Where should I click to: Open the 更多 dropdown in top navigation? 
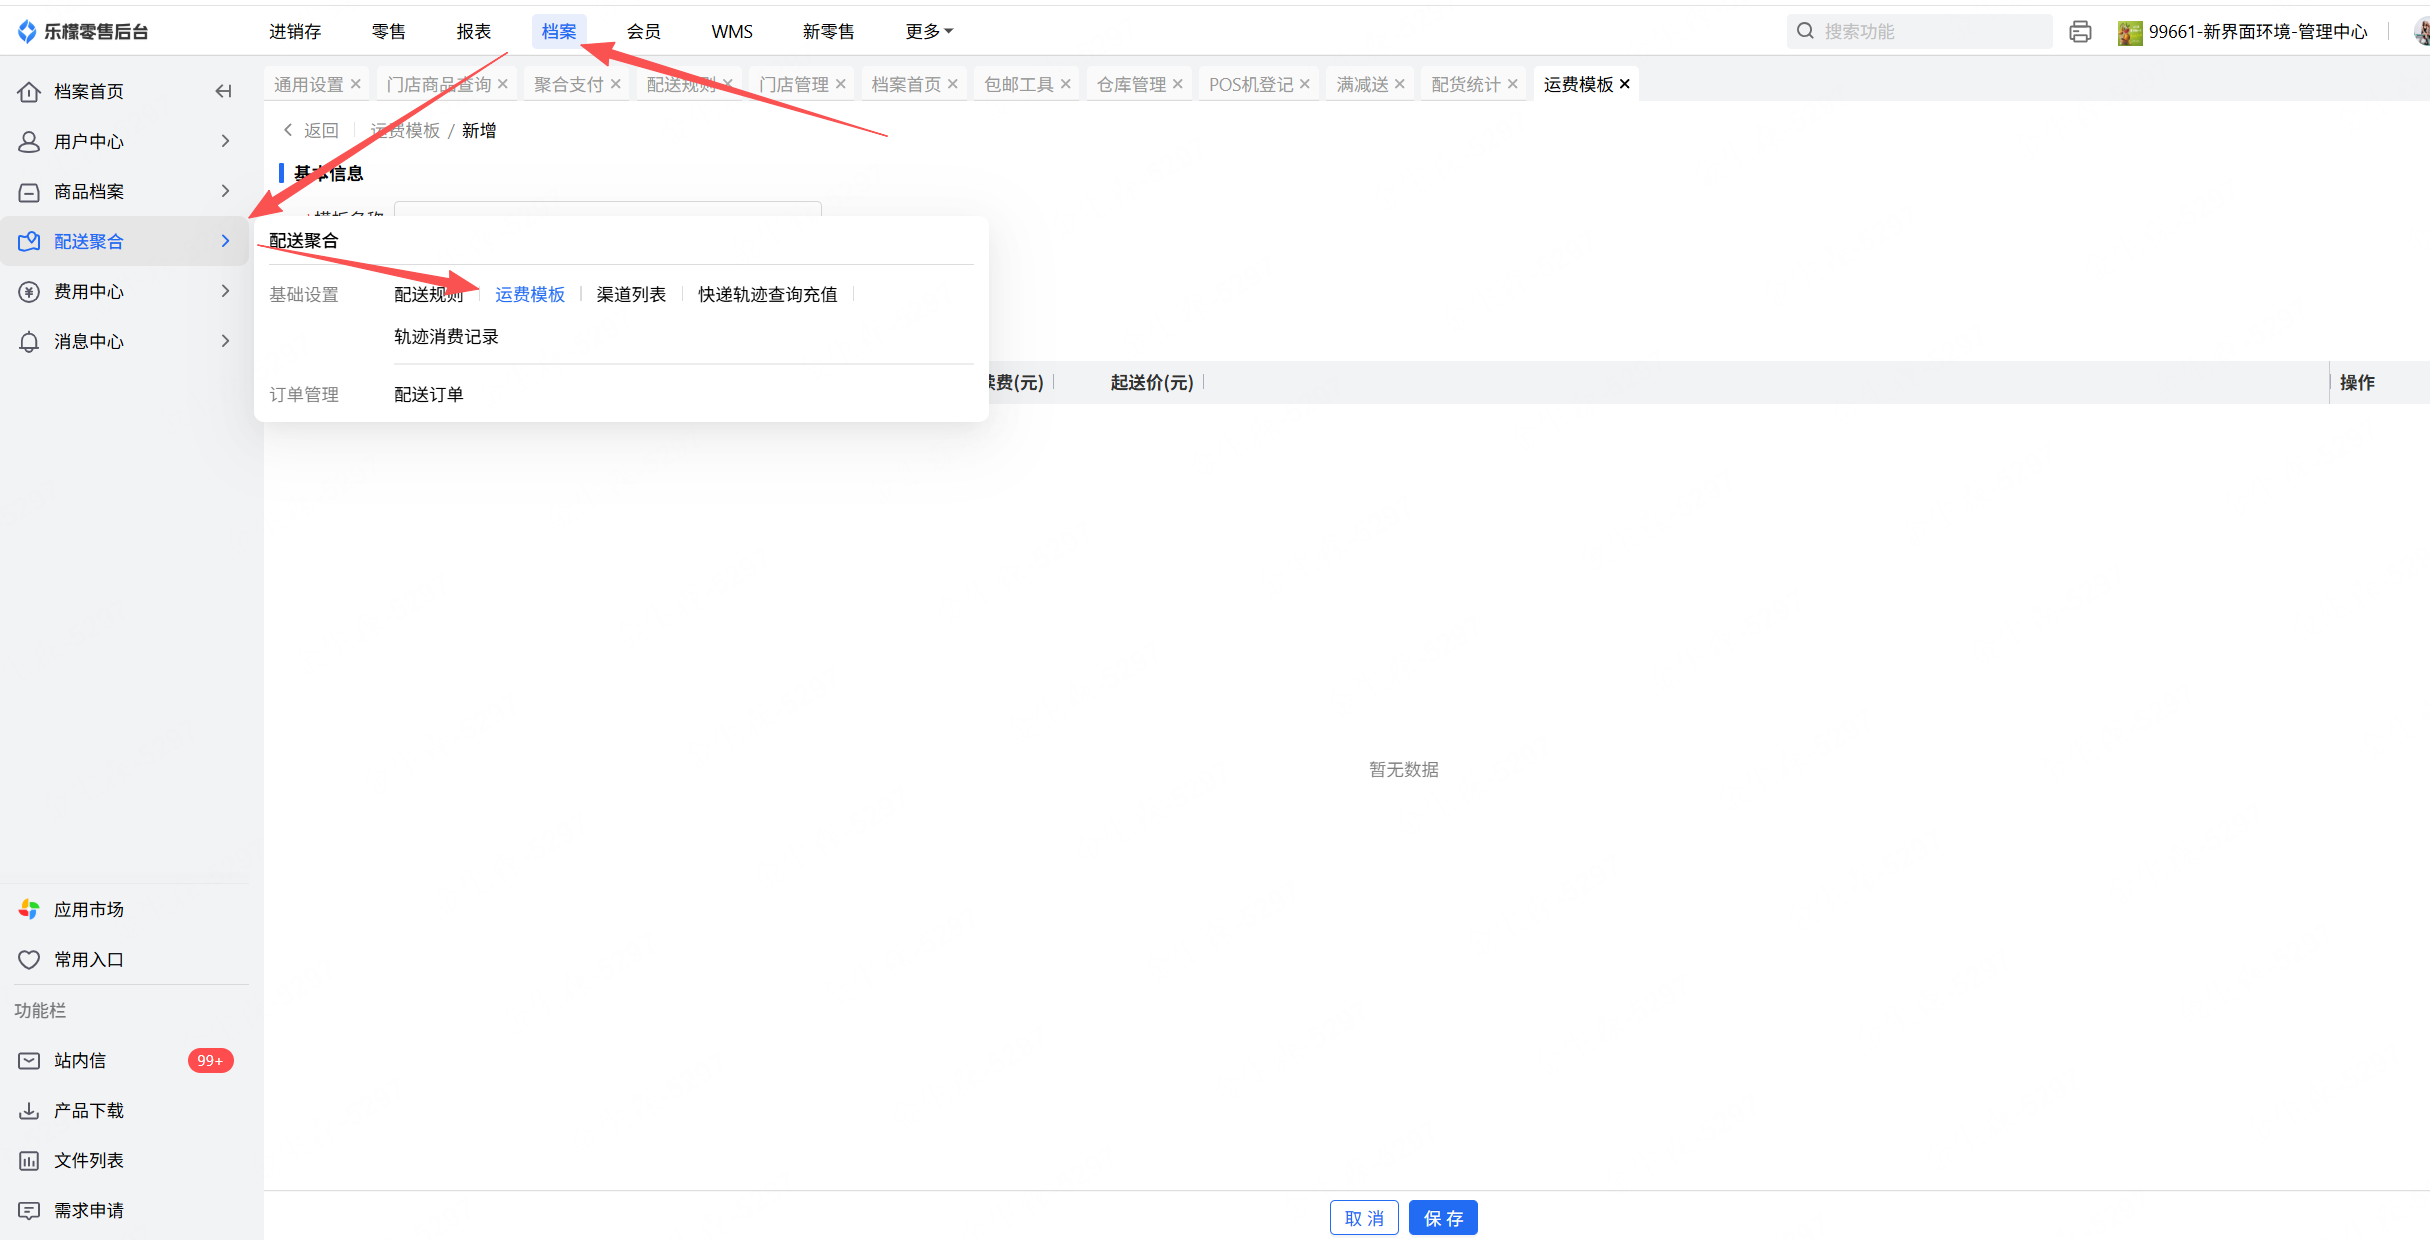tap(928, 32)
